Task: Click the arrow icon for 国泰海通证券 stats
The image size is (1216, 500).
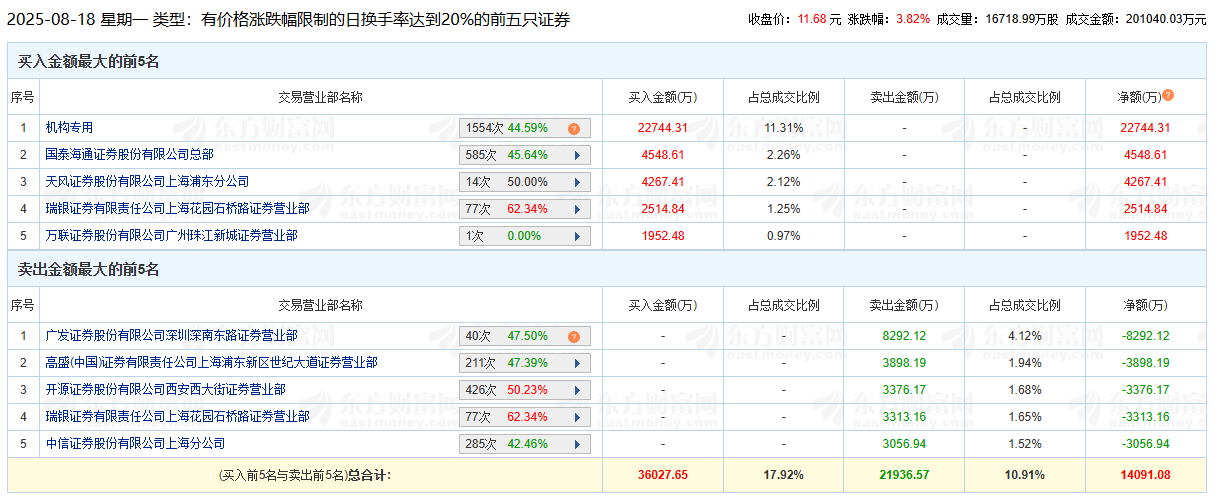Action: tap(577, 155)
